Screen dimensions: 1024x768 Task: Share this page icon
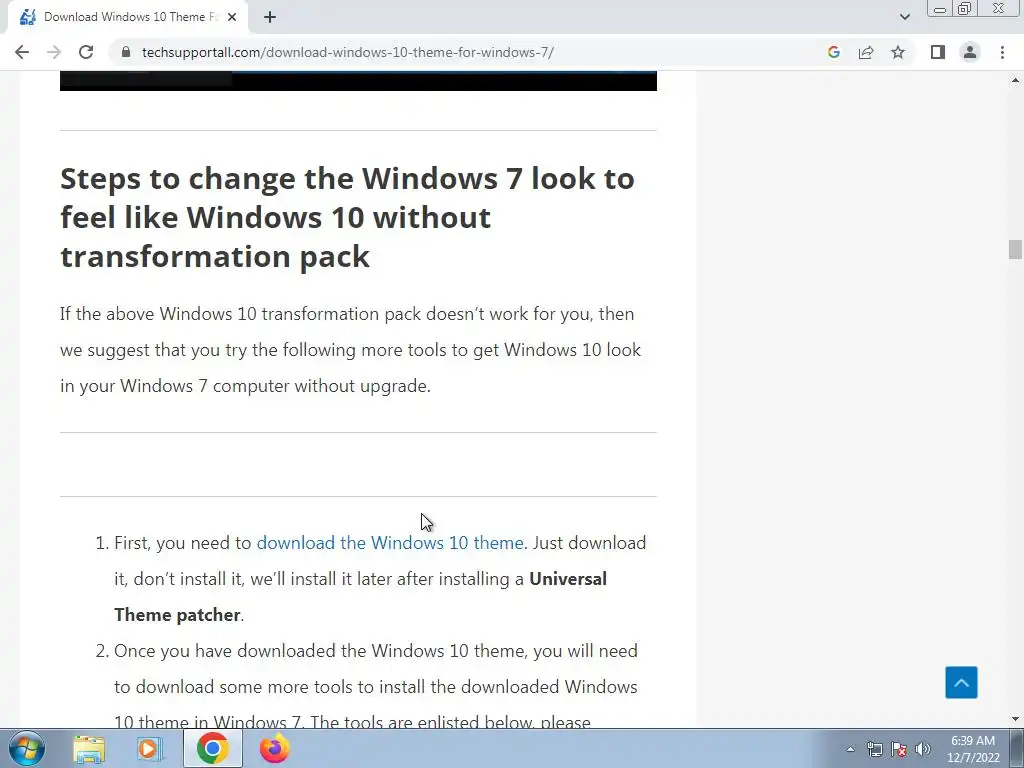tap(866, 52)
